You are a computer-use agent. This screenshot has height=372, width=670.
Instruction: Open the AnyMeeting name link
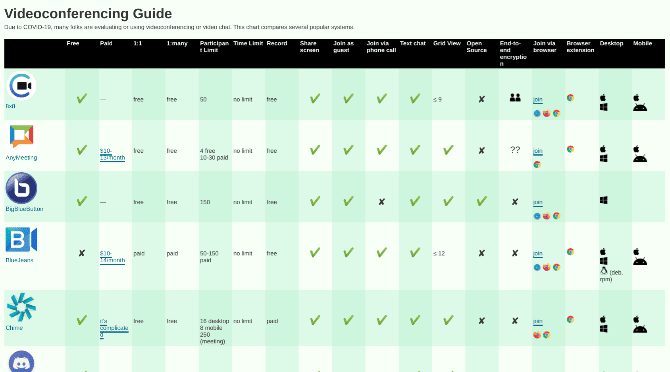point(21,158)
